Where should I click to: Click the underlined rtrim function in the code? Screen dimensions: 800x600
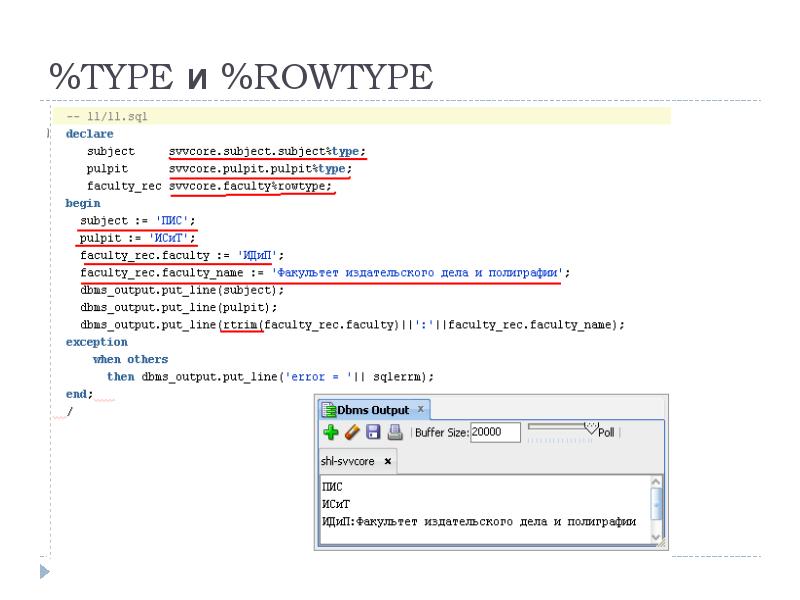pos(238,324)
